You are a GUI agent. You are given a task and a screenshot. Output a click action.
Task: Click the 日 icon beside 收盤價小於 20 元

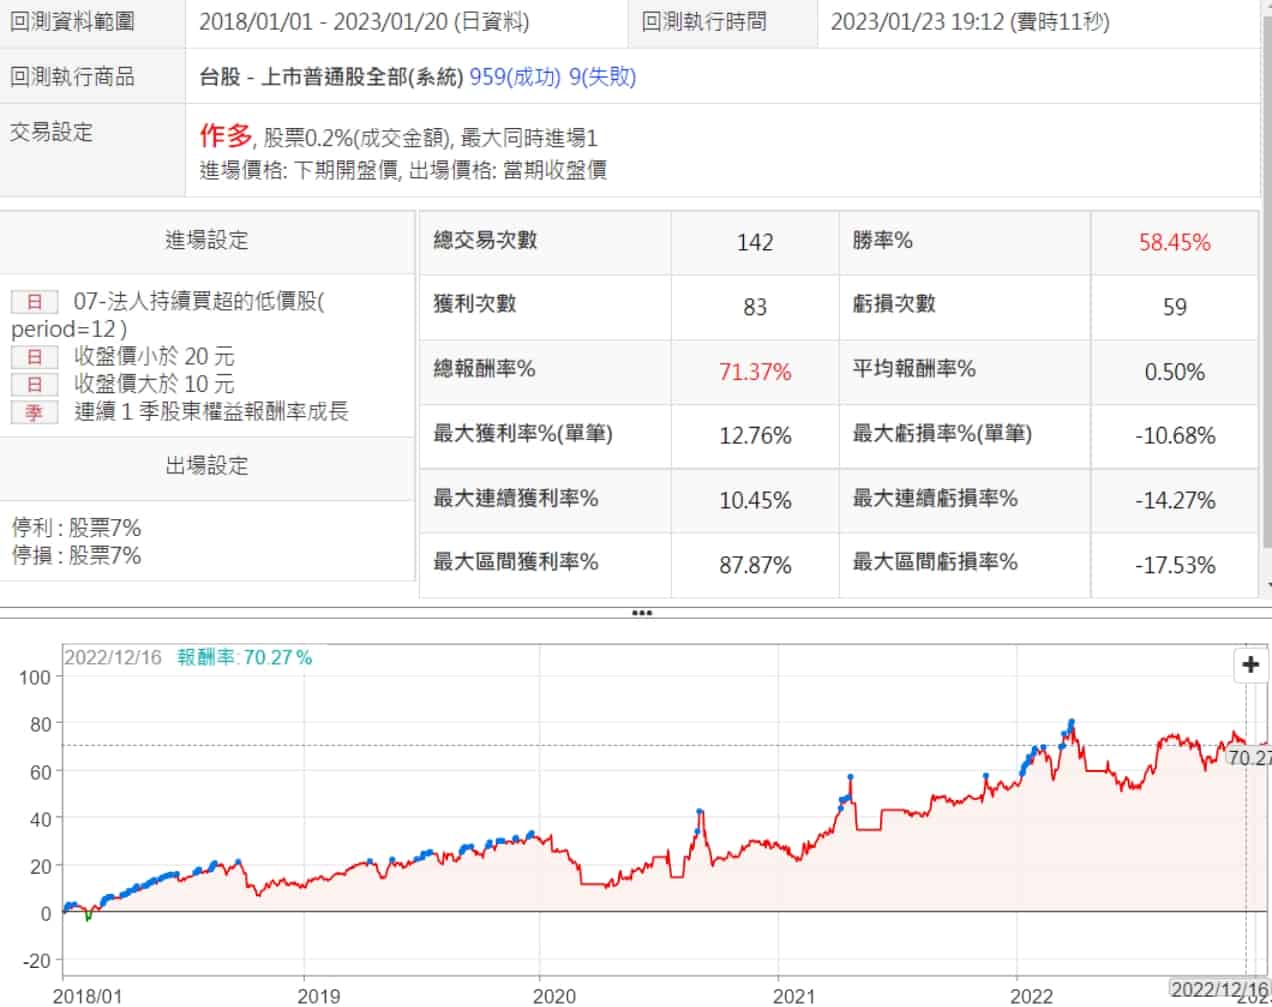coord(34,357)
